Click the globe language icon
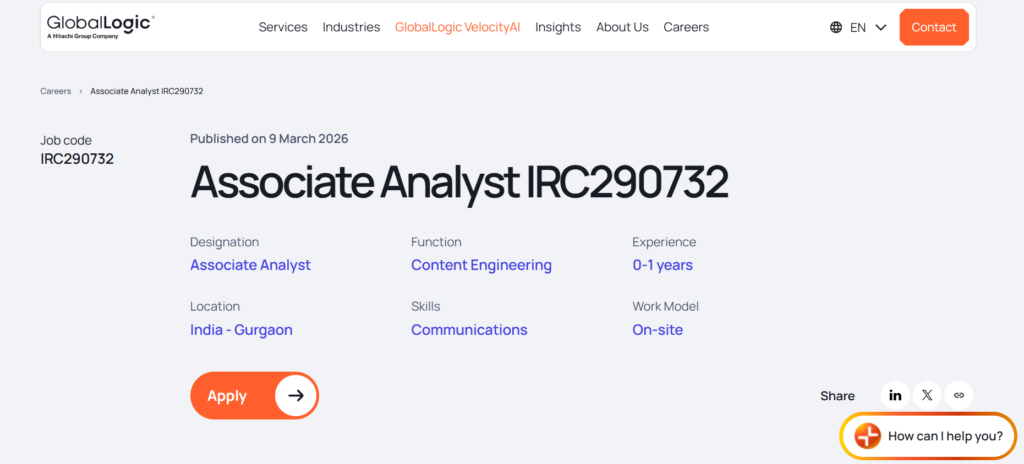This screenshot has width=1024, height=464. pyautogui.click(x=836, y=27)
